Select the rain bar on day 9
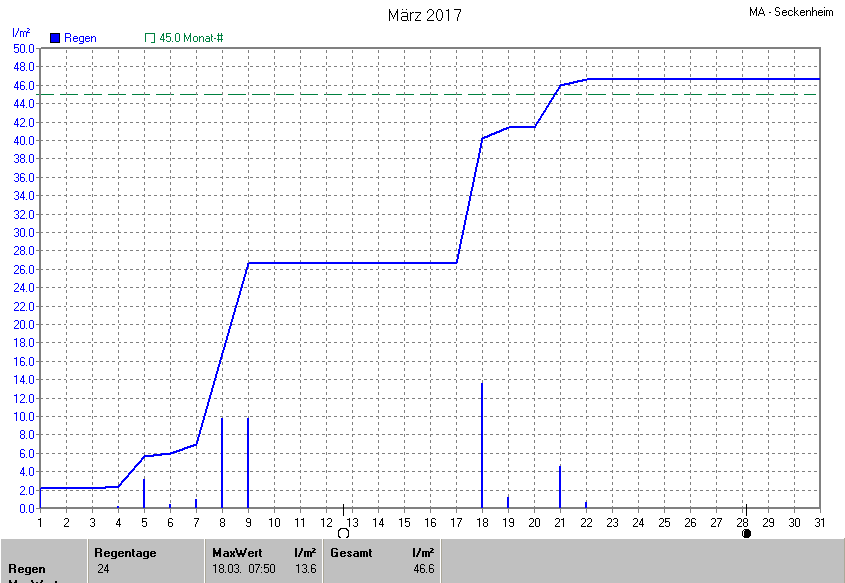Screen dimensions: 845x583 pos(248,462)
